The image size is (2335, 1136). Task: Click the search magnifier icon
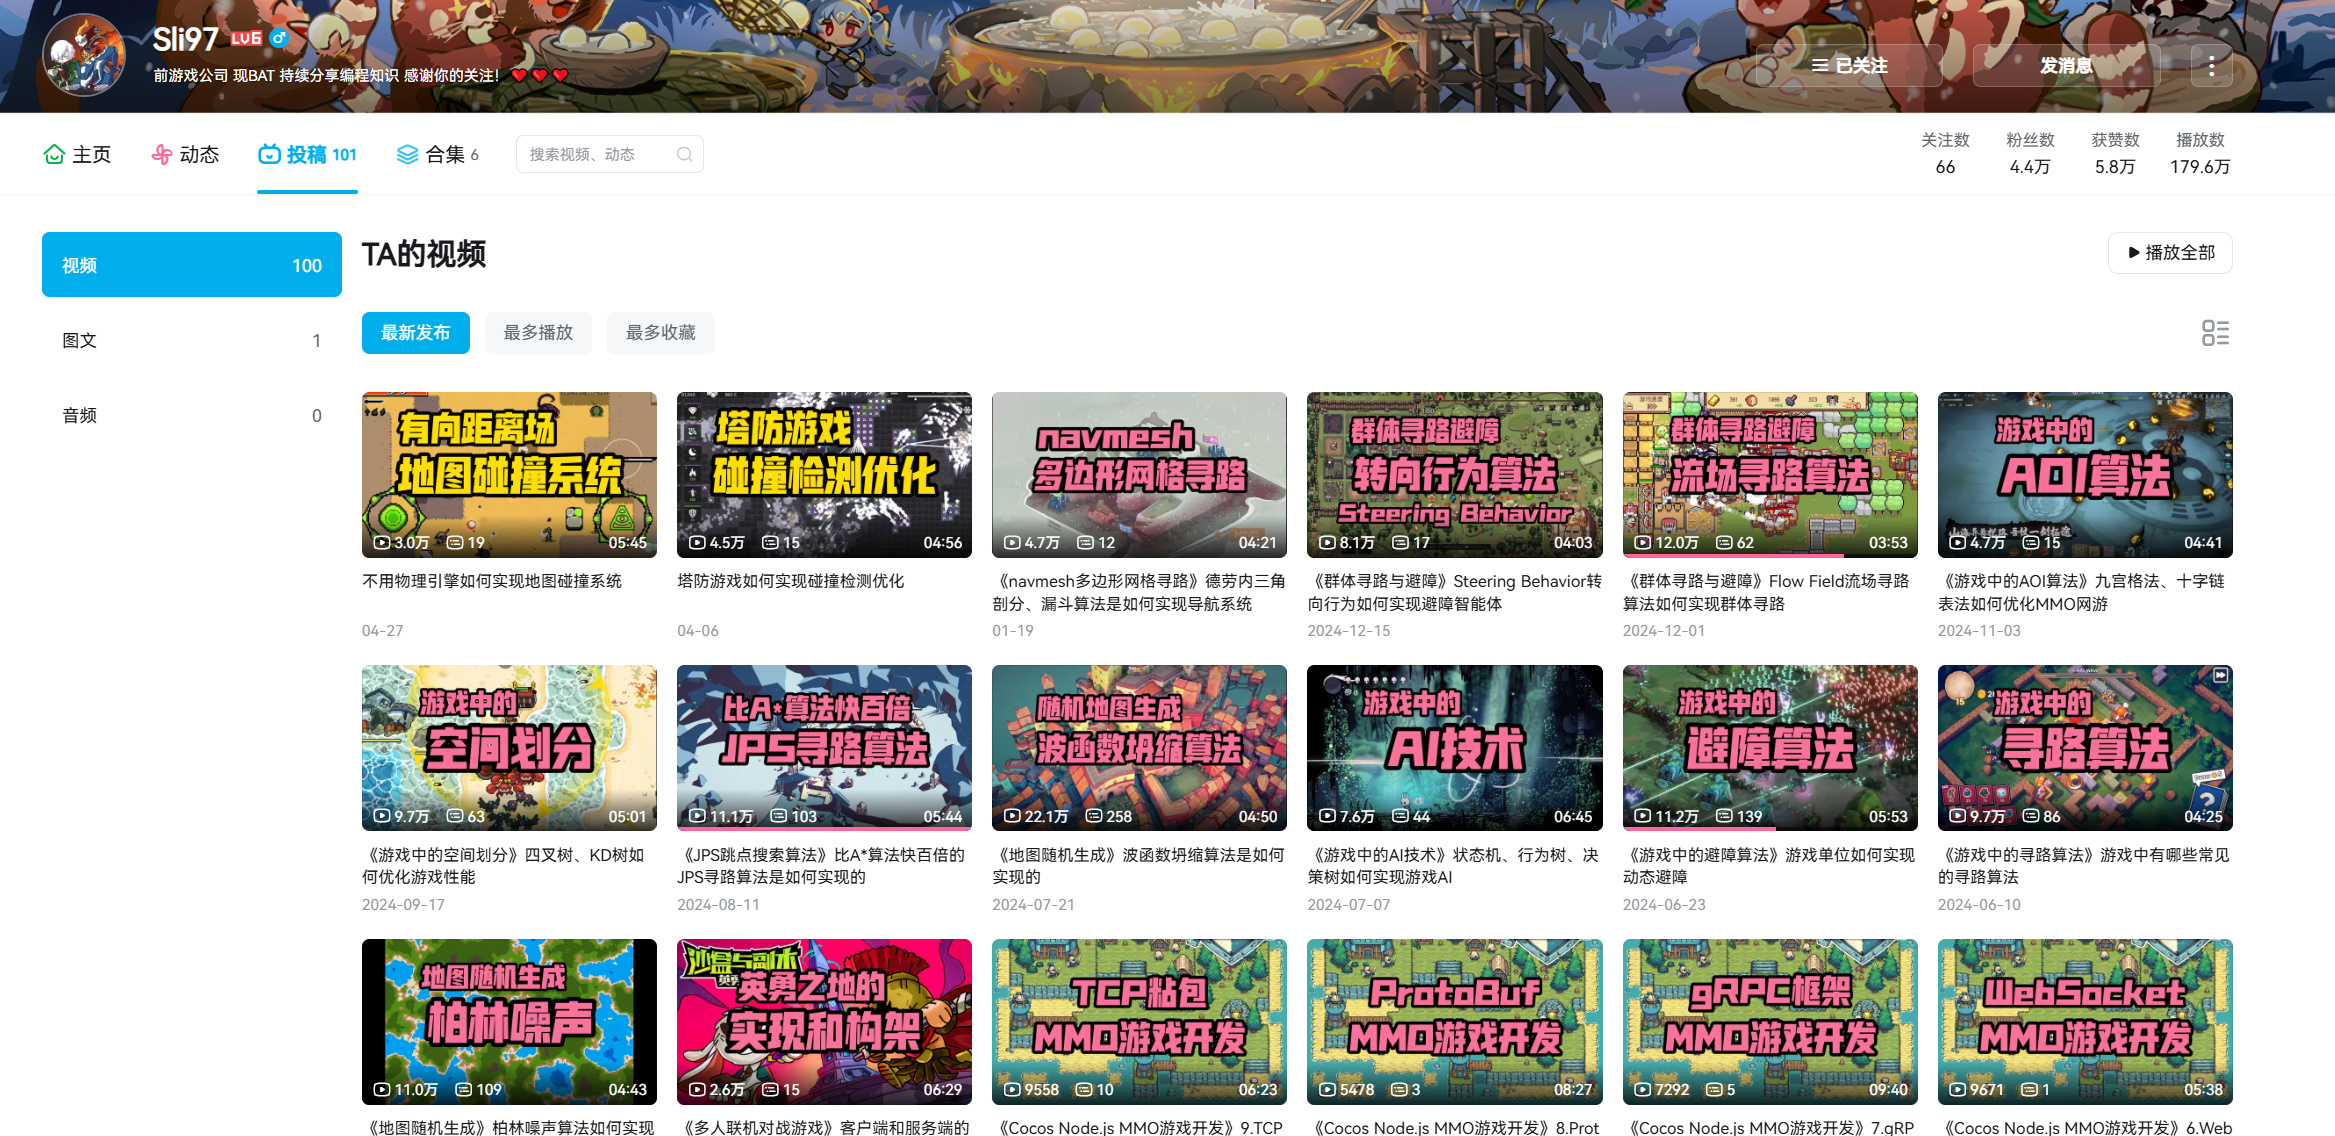(x=684, y=154)
